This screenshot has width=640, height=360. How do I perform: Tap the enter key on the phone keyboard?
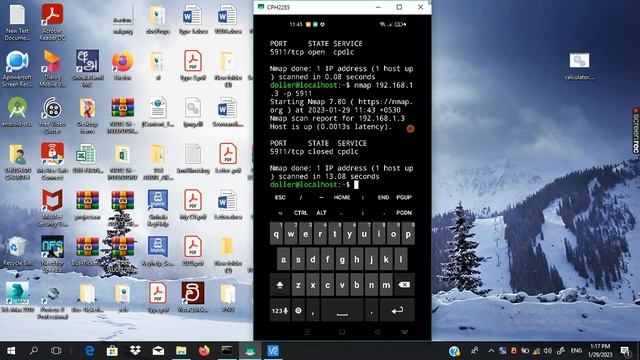(x=397, y=311)
